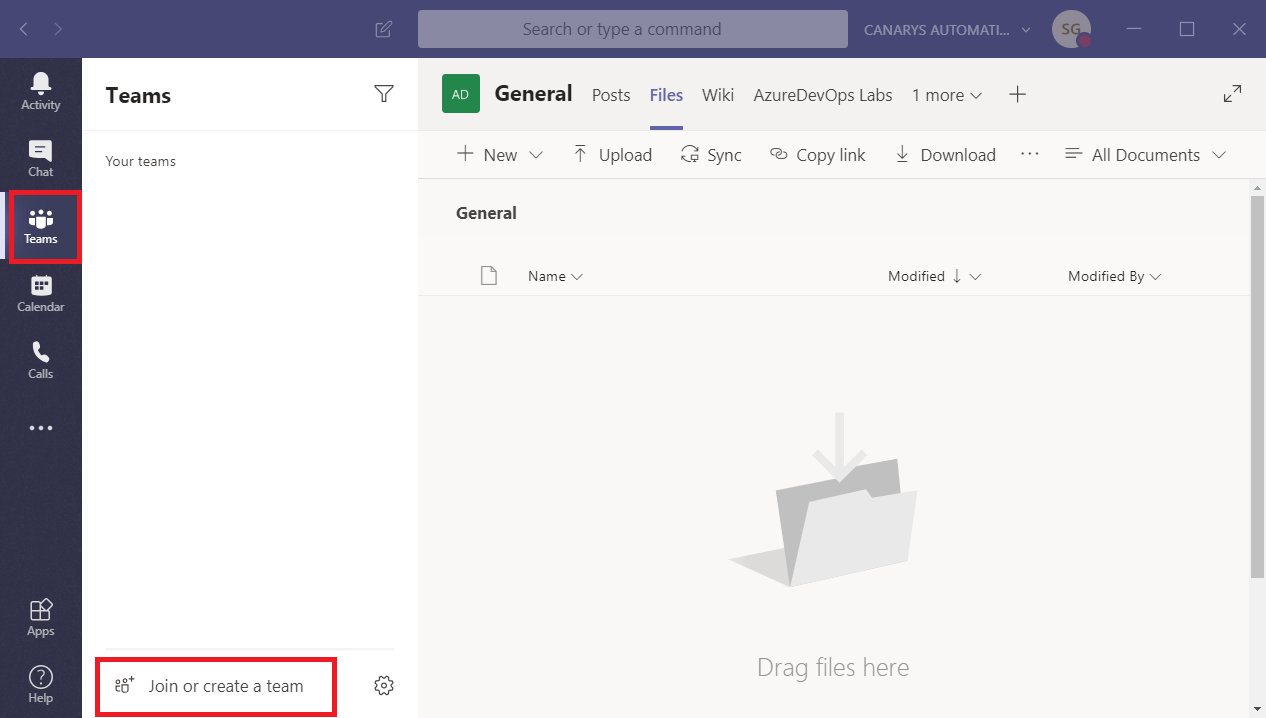Open manage teams gear icon
The width and height of the screenshot is (1266, 718).
click(384, 685)
